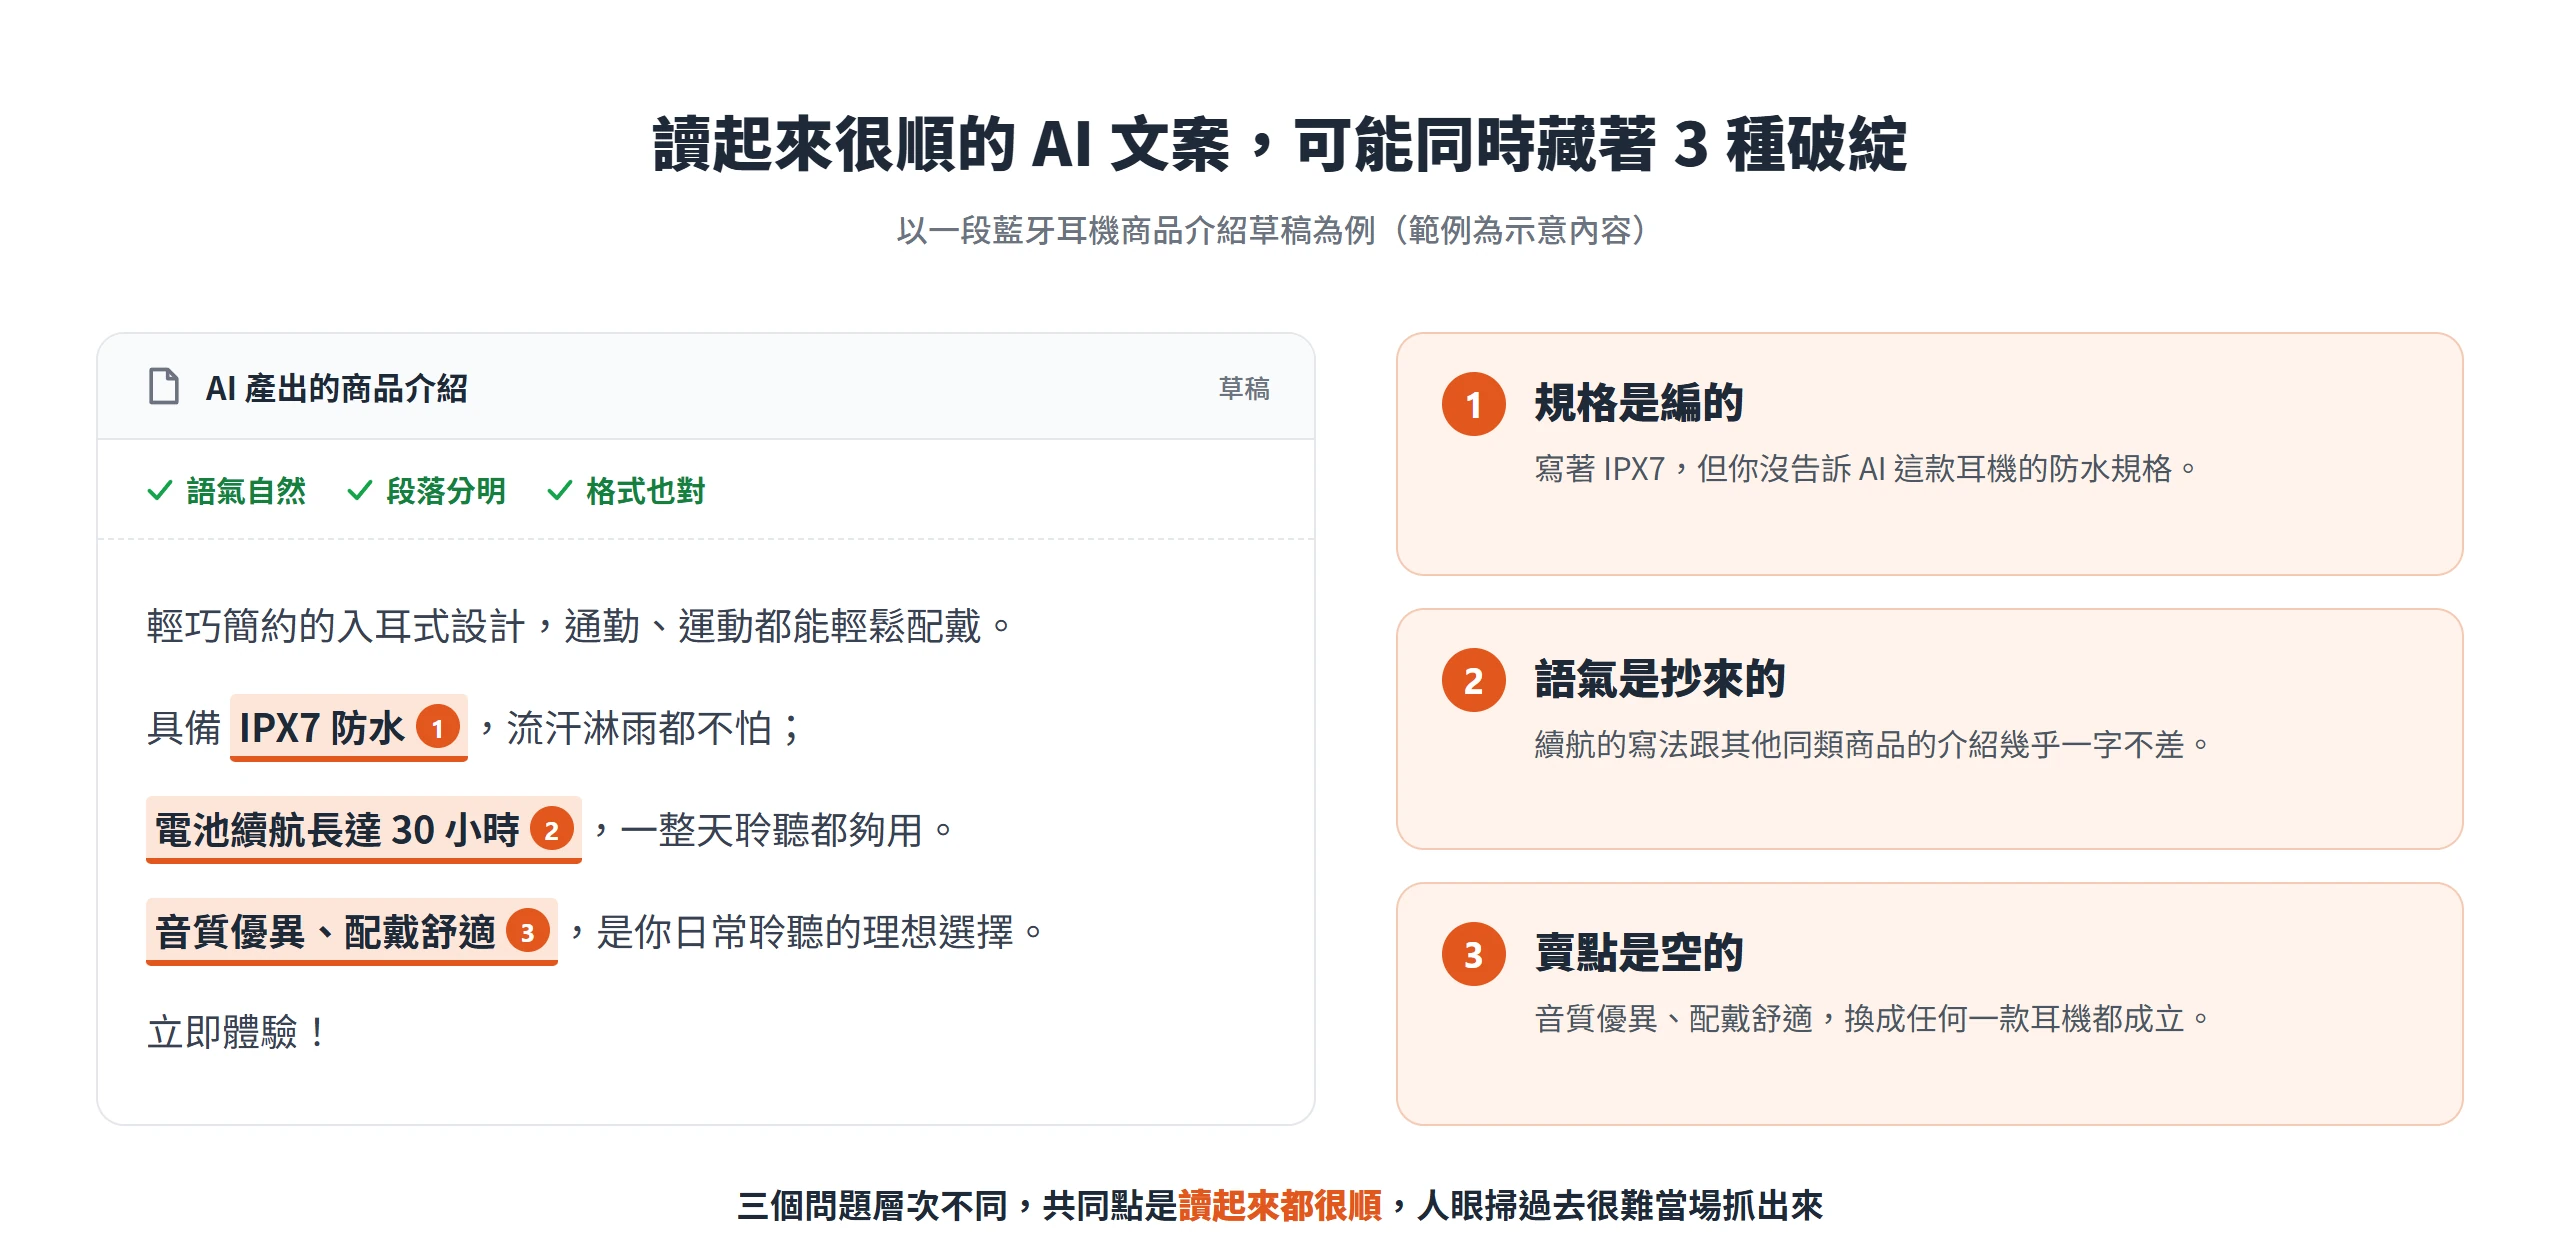Click the checkmark icon next to 格式也對
2560x1247 pixels.
tap(560, 491)
